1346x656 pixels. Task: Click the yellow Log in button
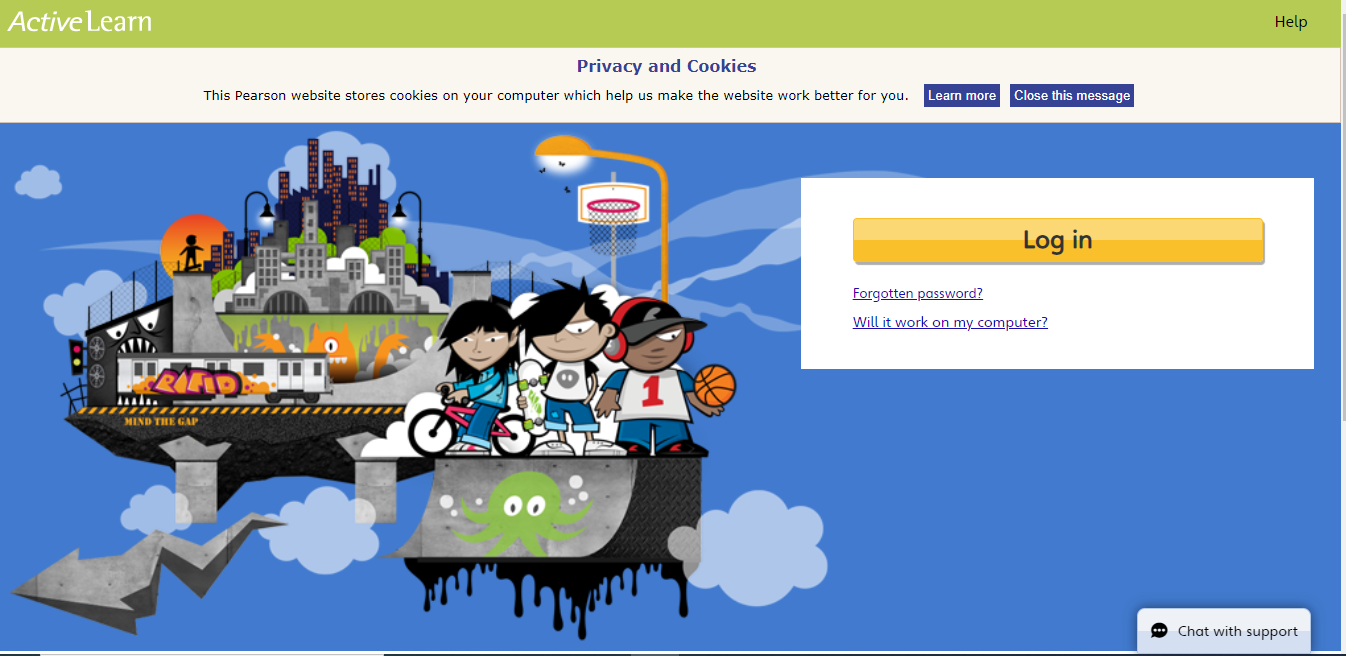[x=1058, y=240]
